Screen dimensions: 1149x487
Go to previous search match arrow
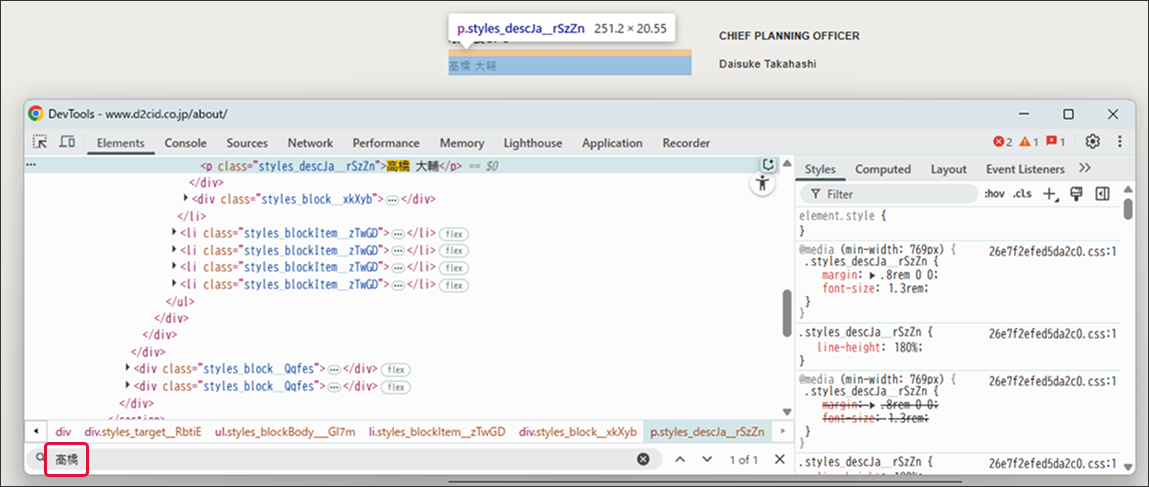tap(679, 459)
